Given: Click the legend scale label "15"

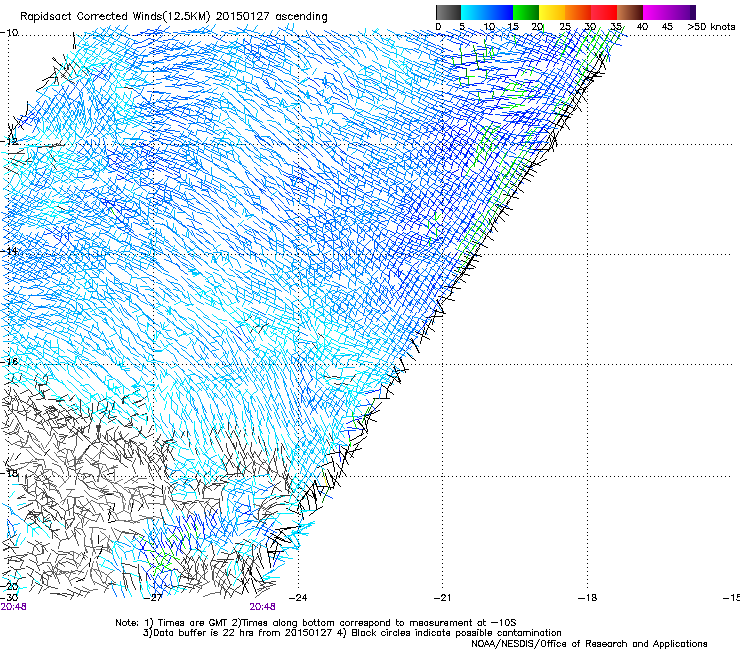Looking at the screenshot, I should click(x=513, y=26).
